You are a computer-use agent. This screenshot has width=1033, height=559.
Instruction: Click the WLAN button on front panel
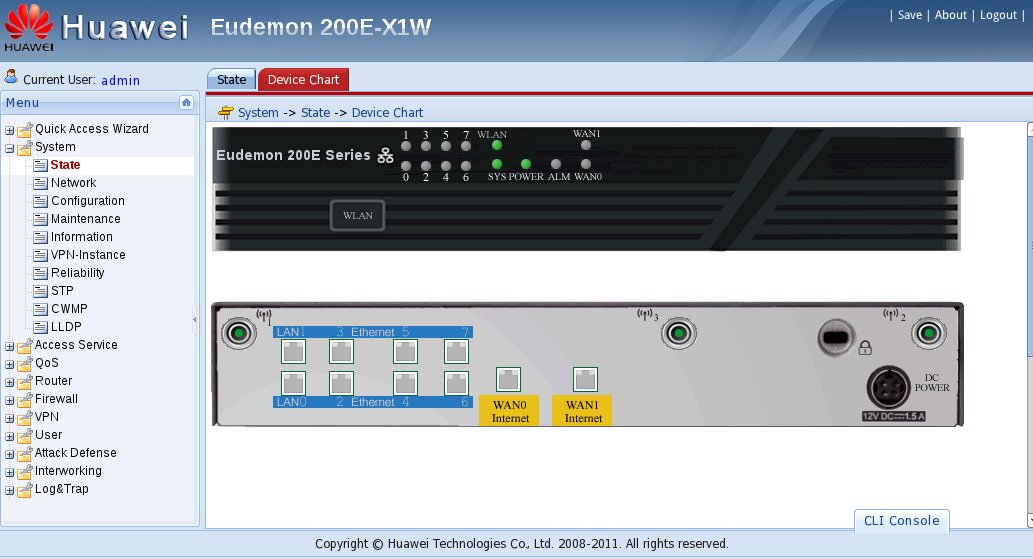(357, 215)
